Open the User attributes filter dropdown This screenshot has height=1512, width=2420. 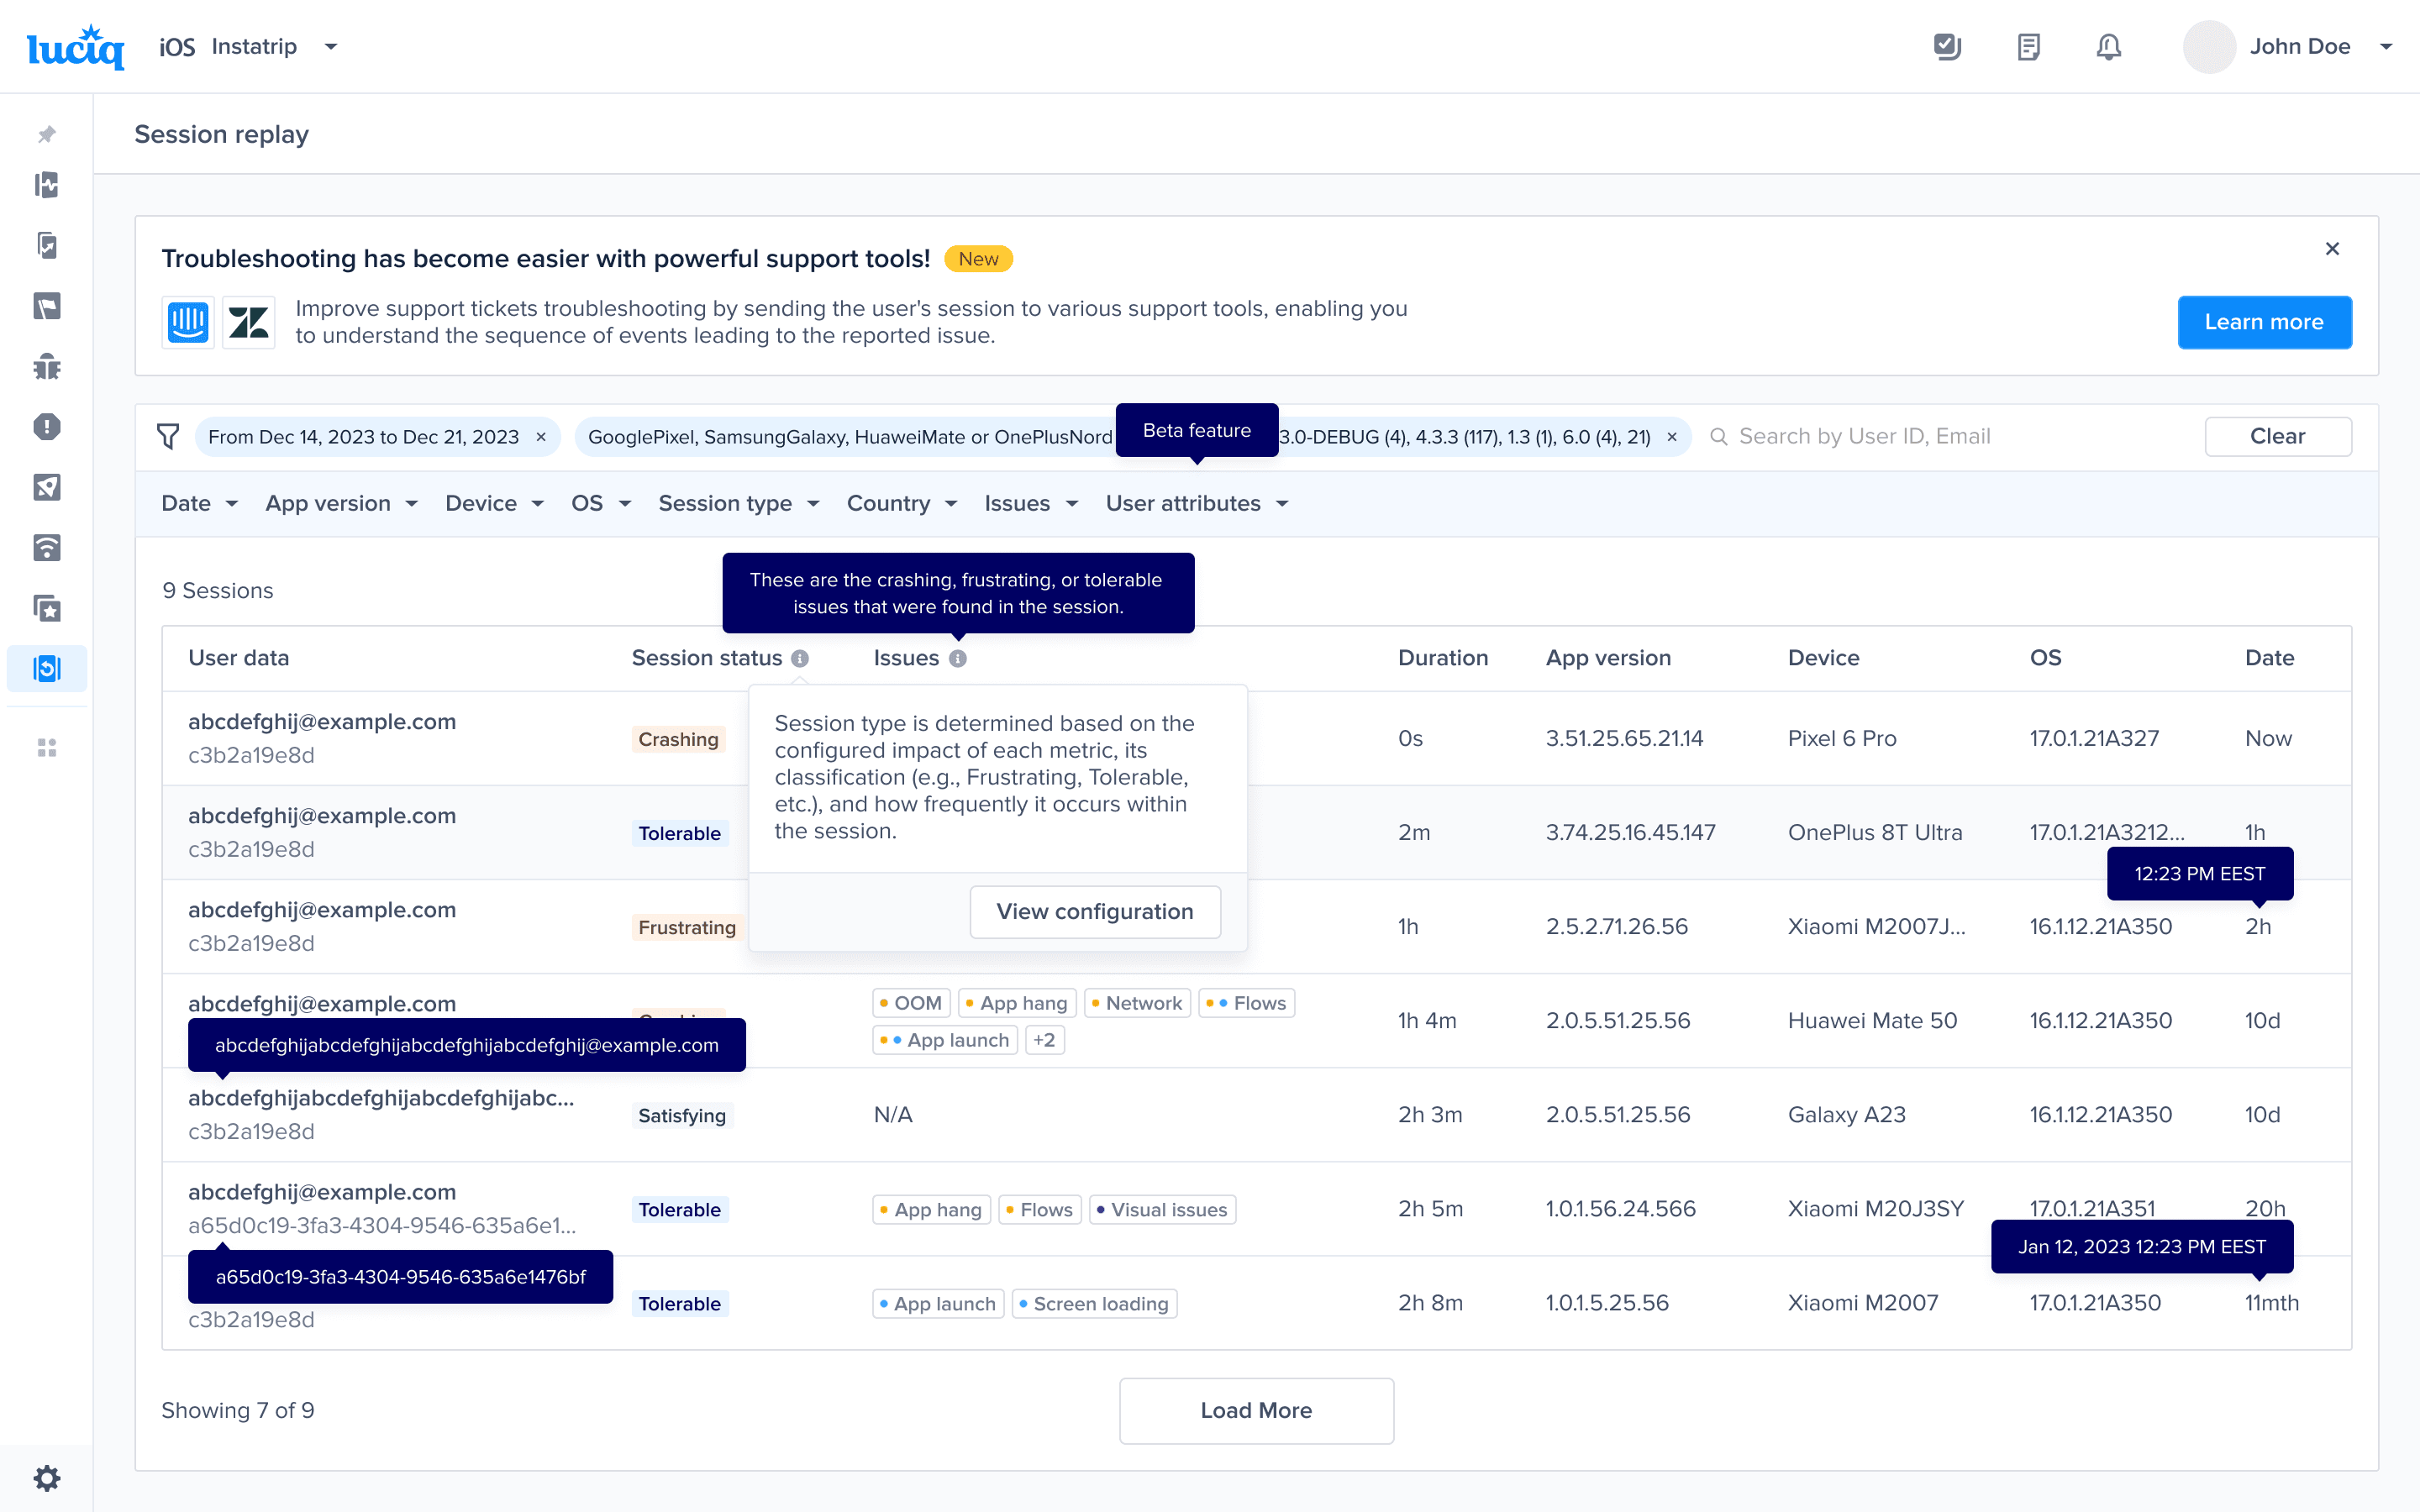tap(1197, 503)
